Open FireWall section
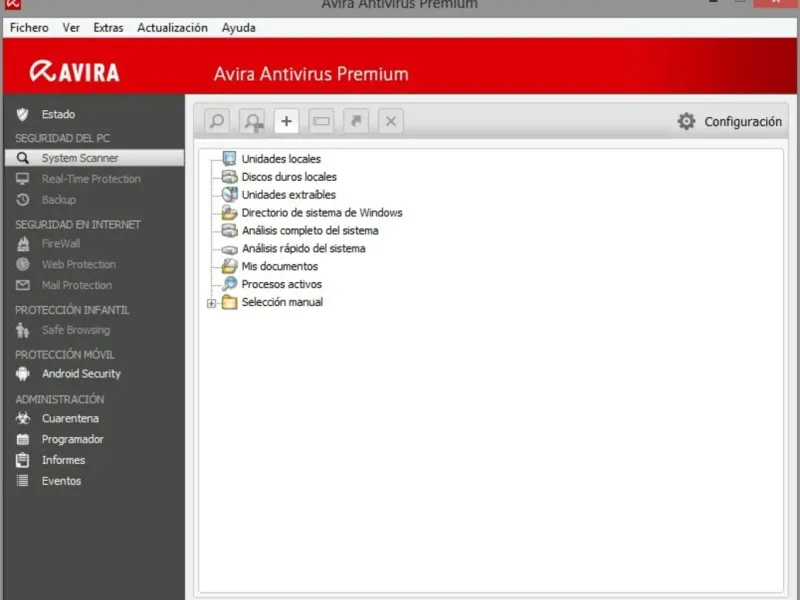800x600 pixels. tap(61, 244)
